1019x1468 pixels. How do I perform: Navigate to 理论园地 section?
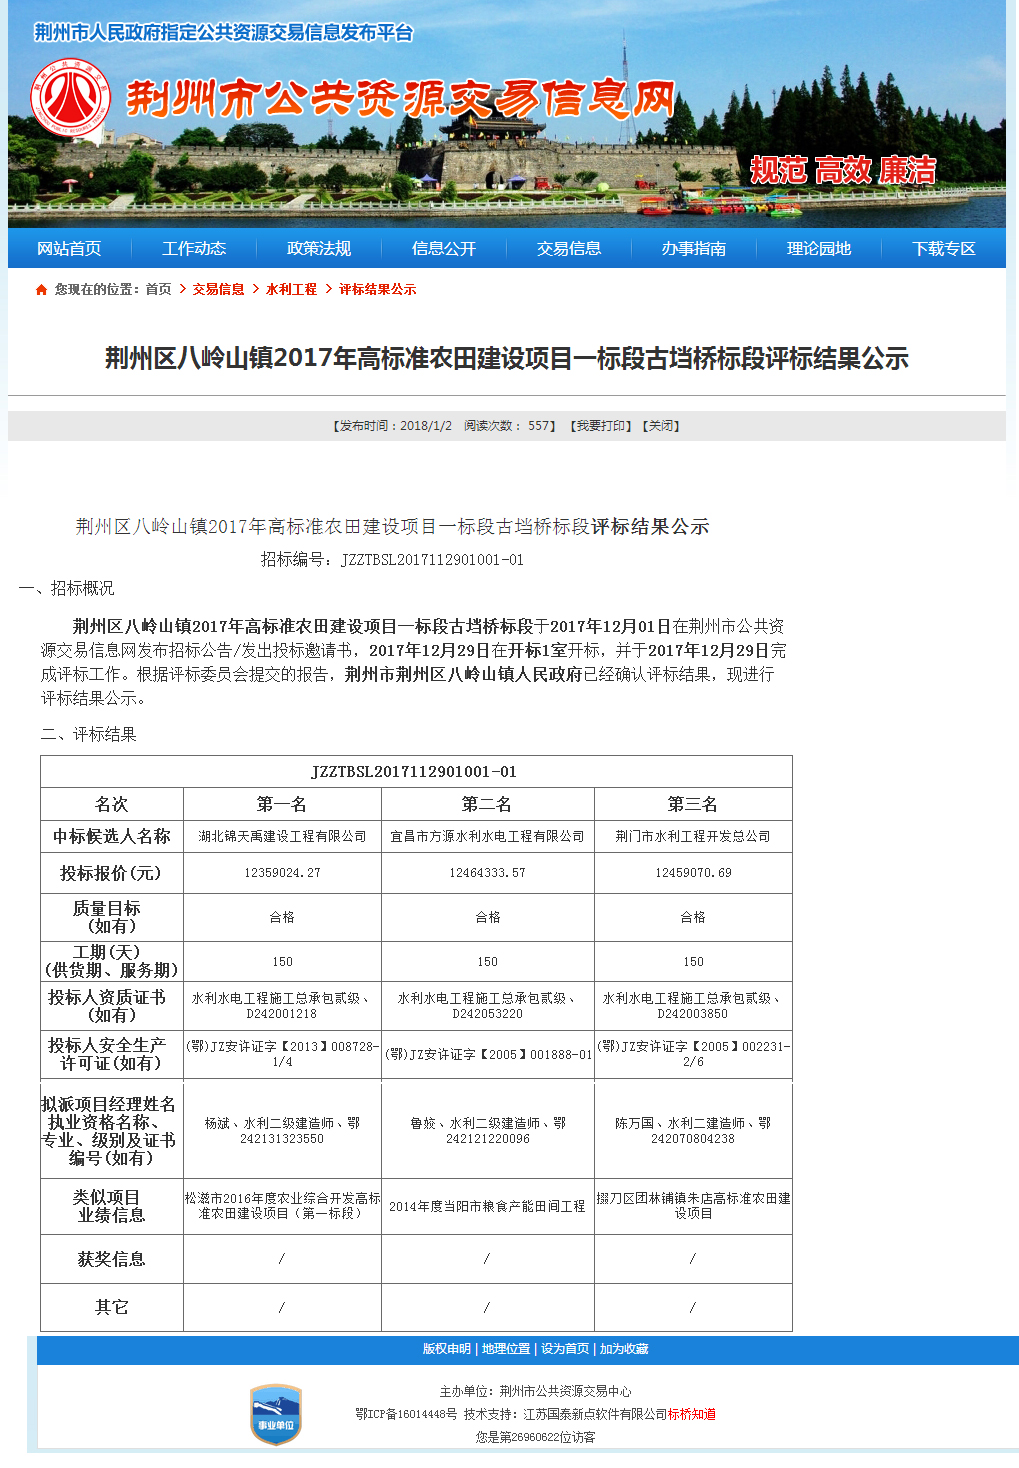[819, 248]
